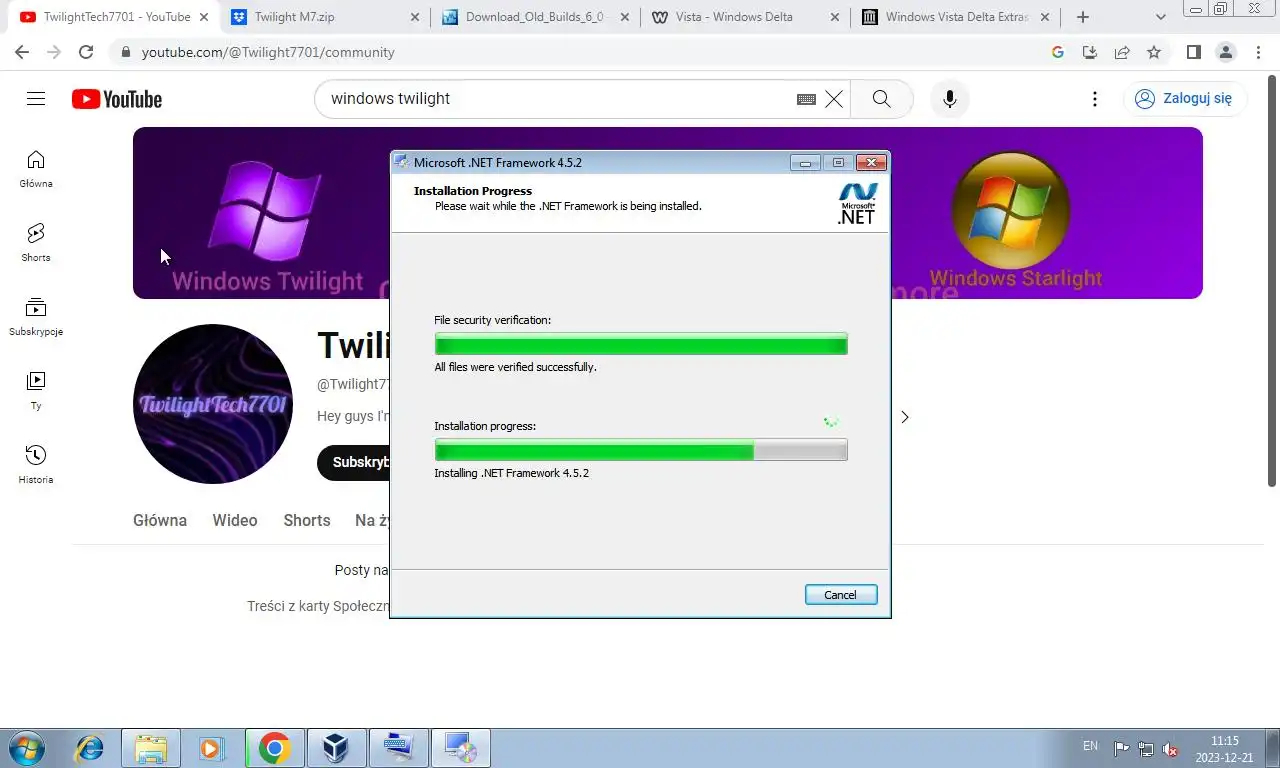Switch to the Twilight M7.zip tab
Viewport: 1280px width, 768px height.
(325, 17)
